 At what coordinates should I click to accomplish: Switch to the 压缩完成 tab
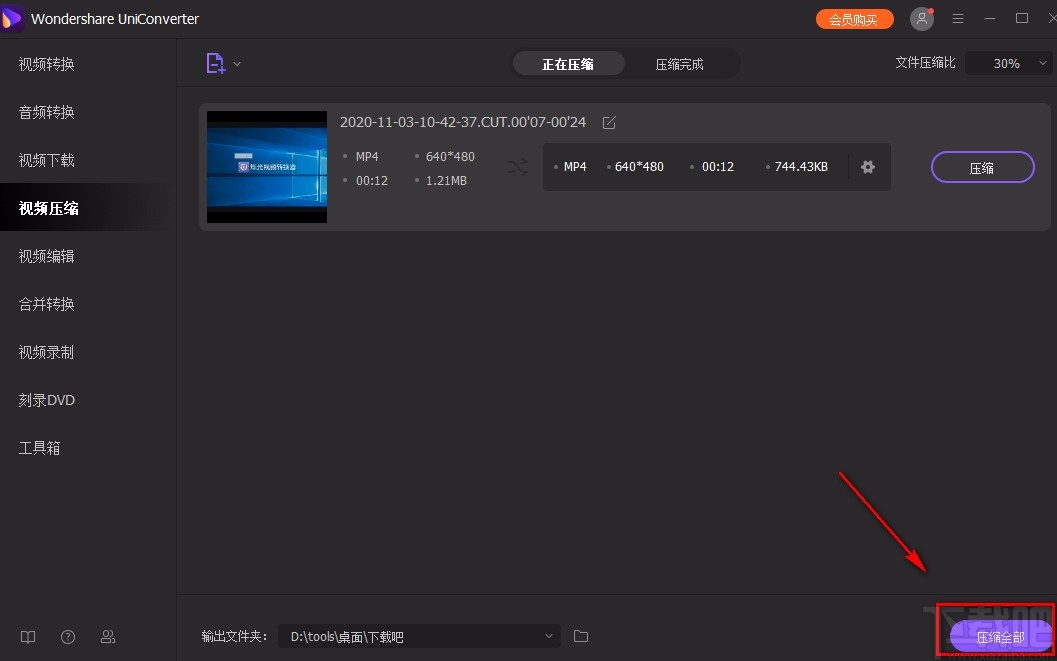[679, 63]
